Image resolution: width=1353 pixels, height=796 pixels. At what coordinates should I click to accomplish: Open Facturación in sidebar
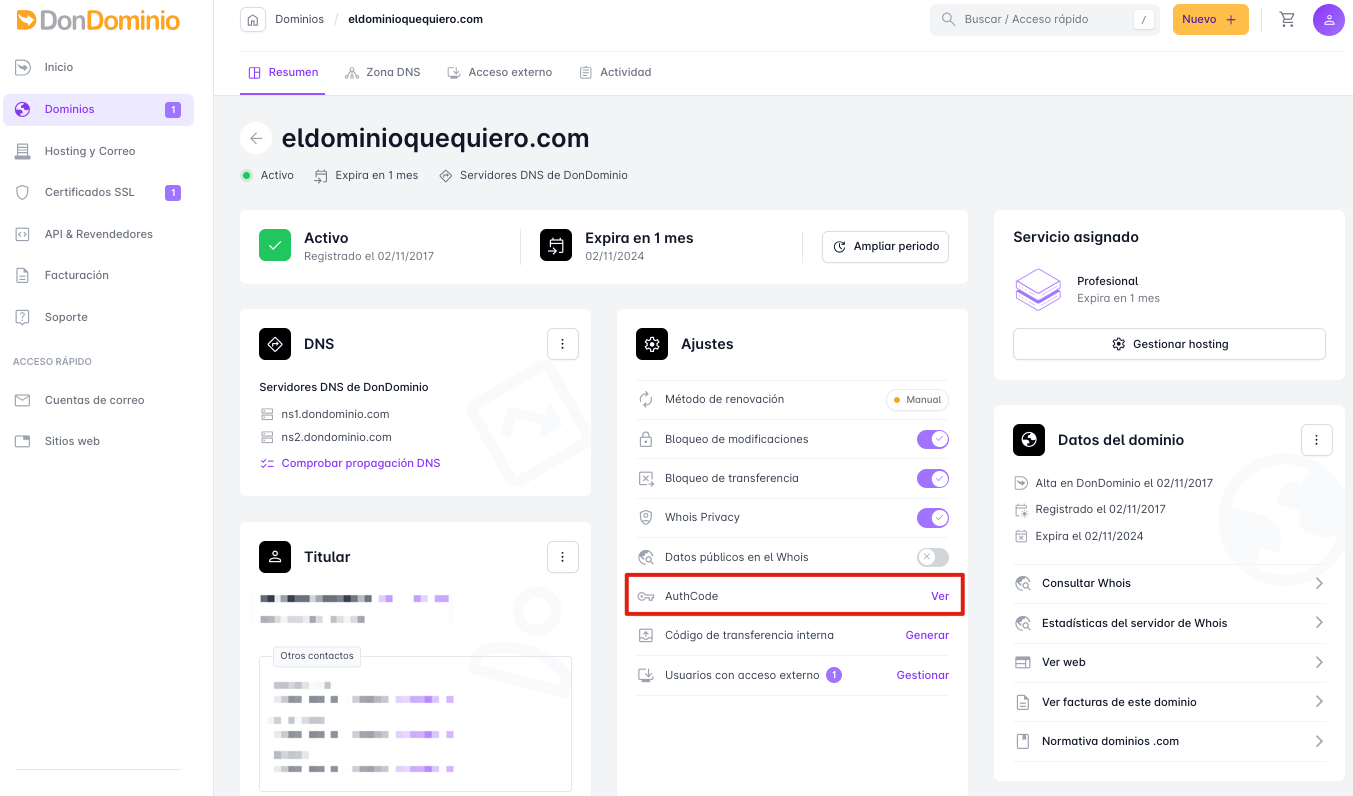click(98, 275)
